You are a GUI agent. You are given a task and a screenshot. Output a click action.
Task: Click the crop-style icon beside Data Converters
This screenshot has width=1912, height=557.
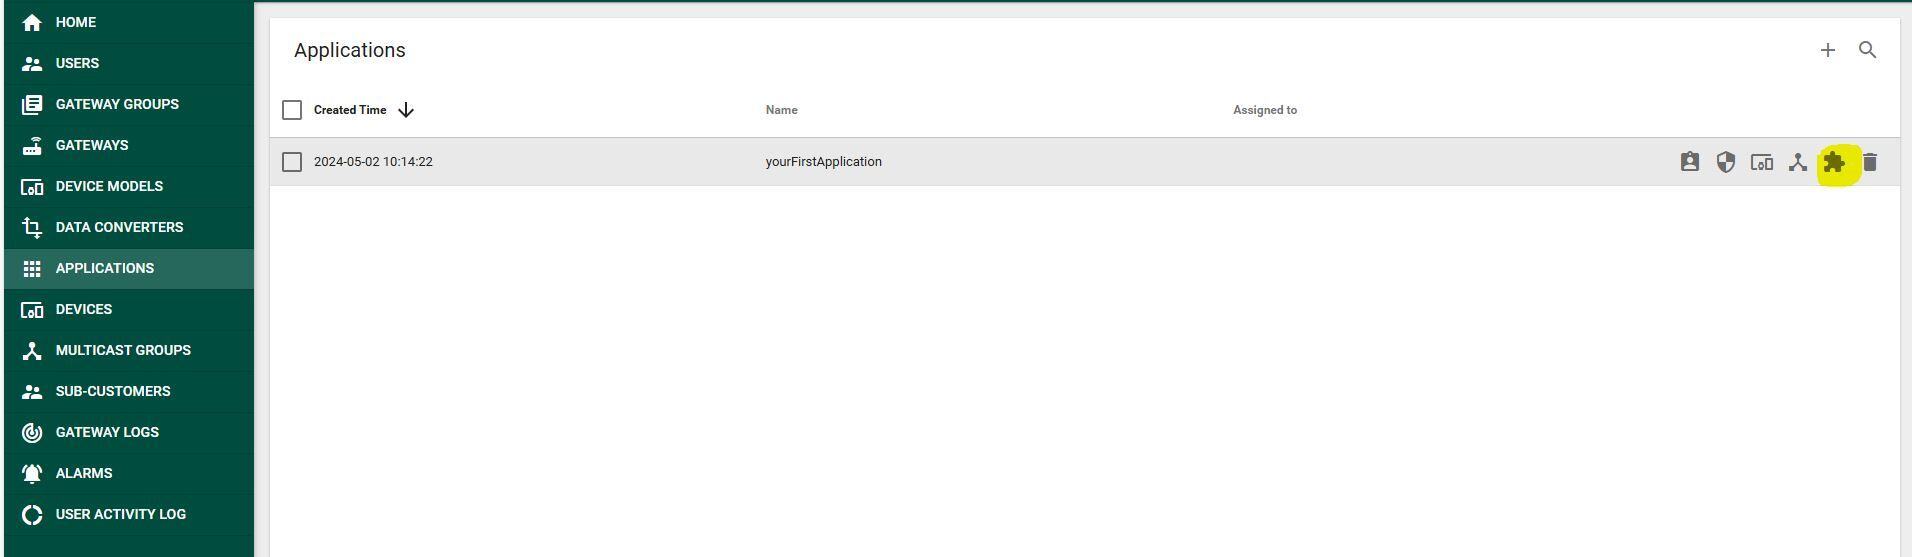(32, 227)
